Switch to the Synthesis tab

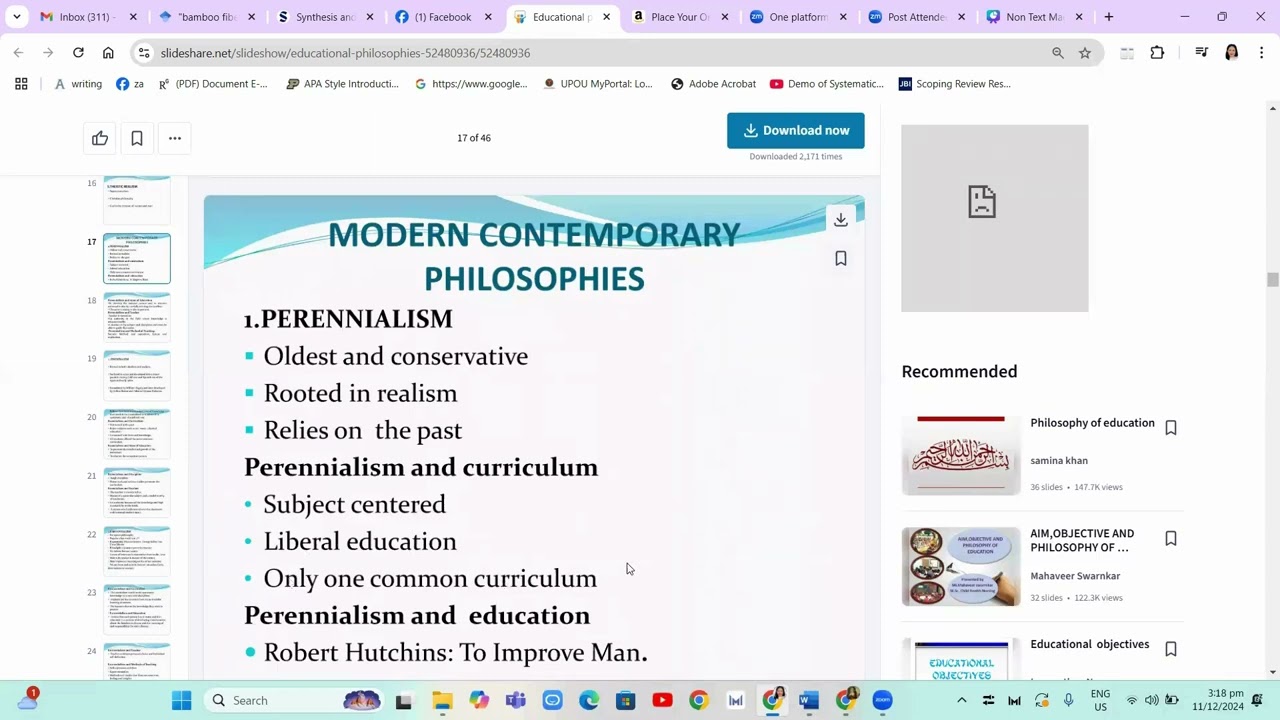pyautogui.click(x=327, y=17)
